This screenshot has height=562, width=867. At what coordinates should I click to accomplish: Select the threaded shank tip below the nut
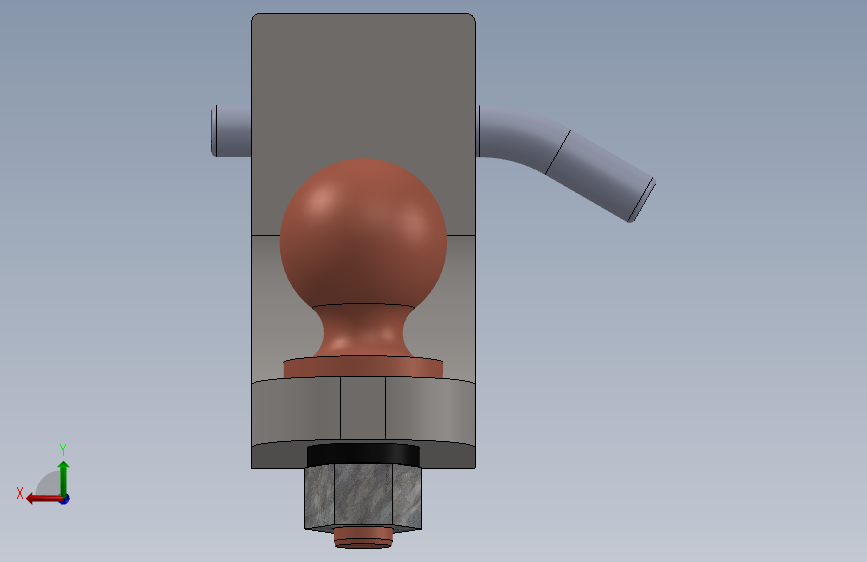363,537
